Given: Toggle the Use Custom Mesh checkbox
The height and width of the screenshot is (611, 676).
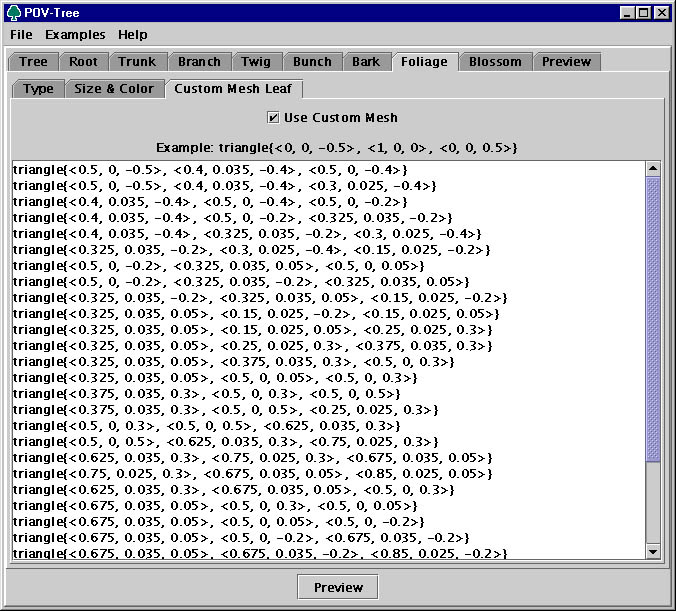Looking at the screenshot, I should coord(274,117).
